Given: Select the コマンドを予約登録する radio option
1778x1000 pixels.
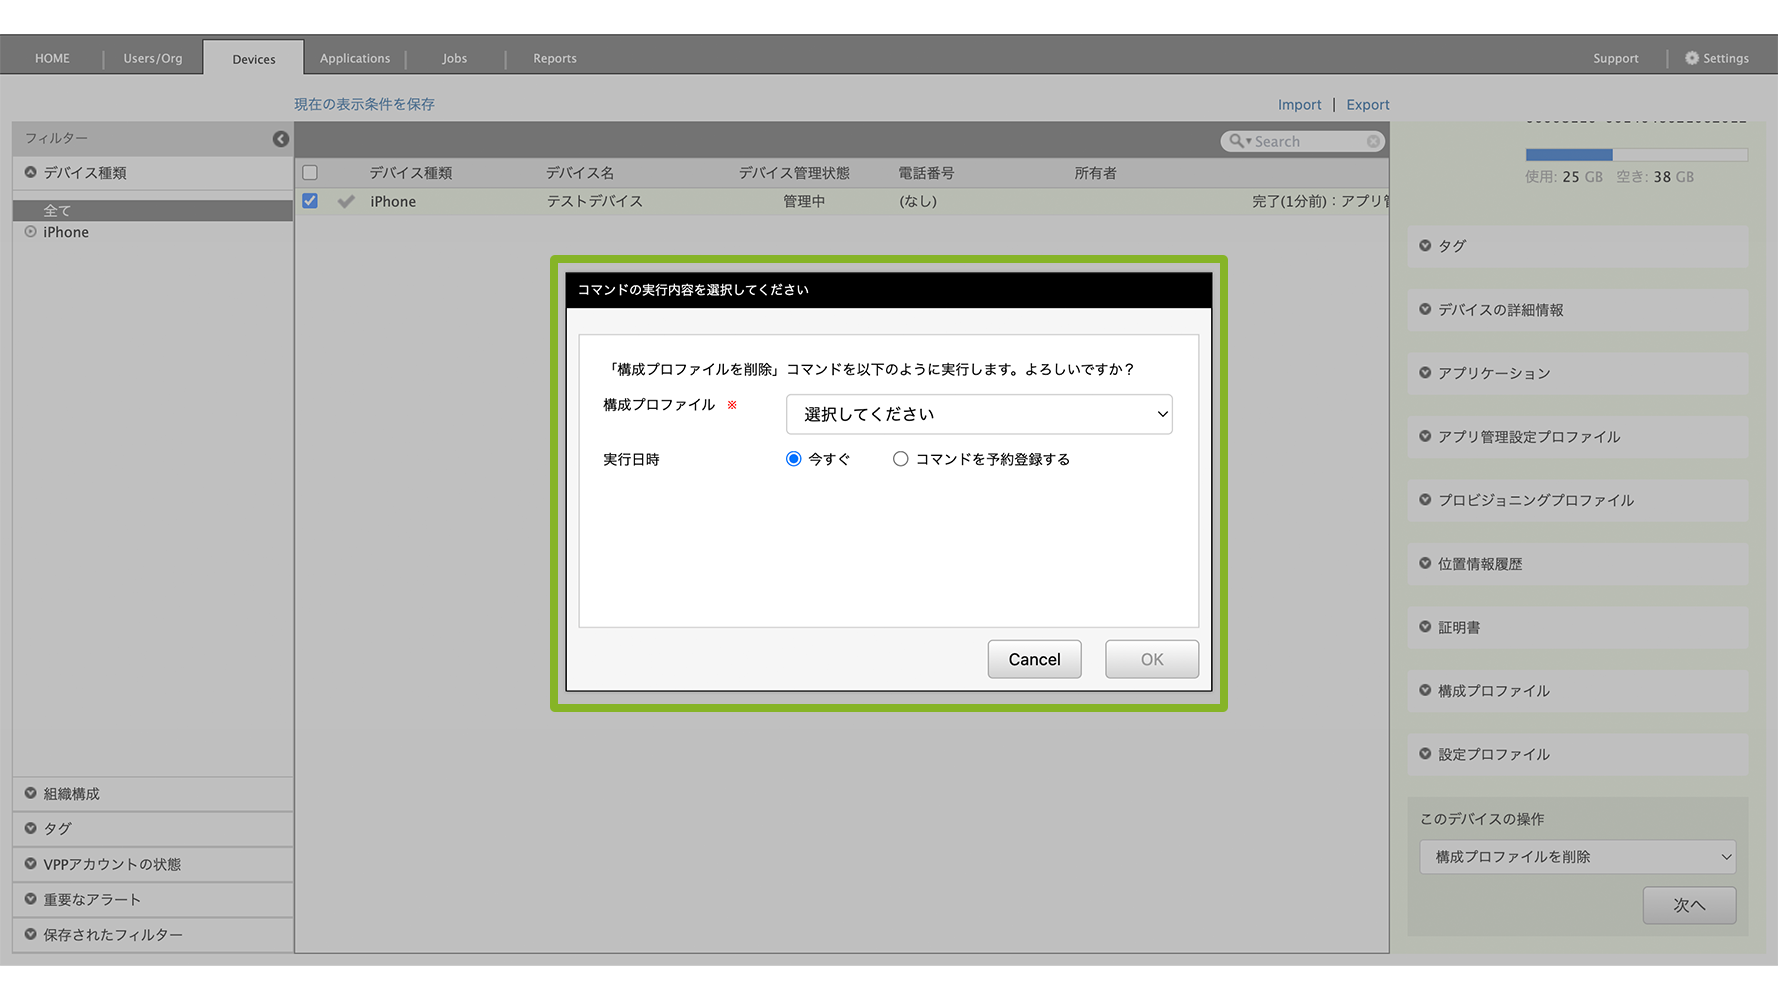Looking at the screenshot, I should pyautogui.click(x=901, y=459).
